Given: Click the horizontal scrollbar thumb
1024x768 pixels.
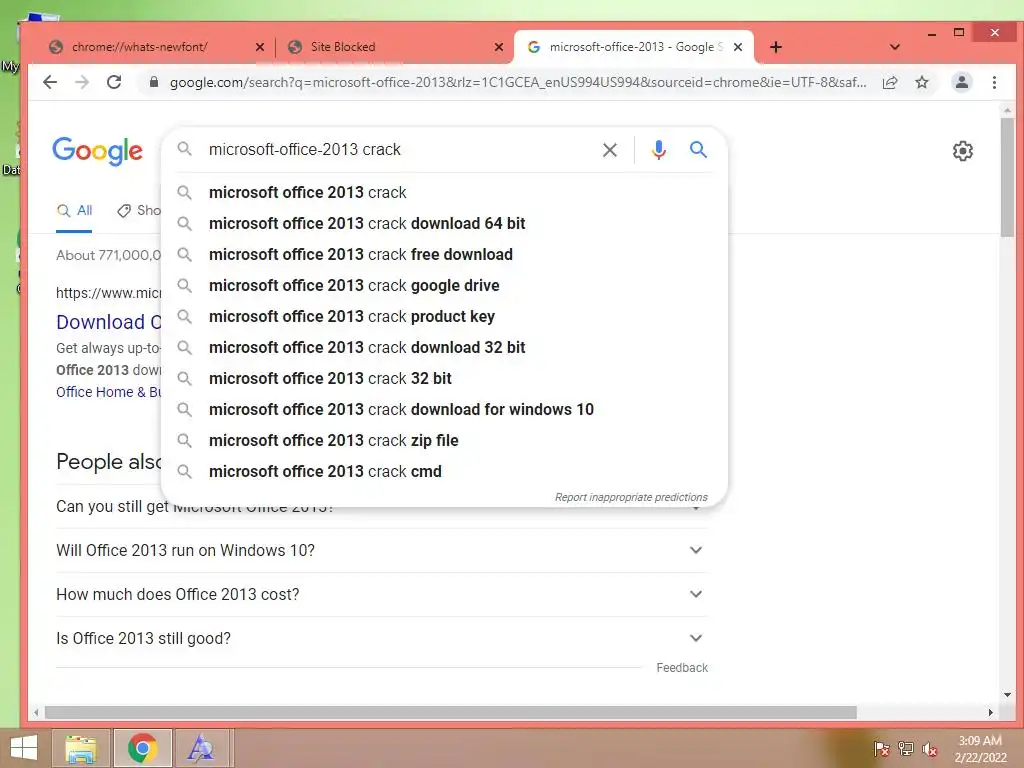Looking at the screenshot, I should tap(451, 712).
